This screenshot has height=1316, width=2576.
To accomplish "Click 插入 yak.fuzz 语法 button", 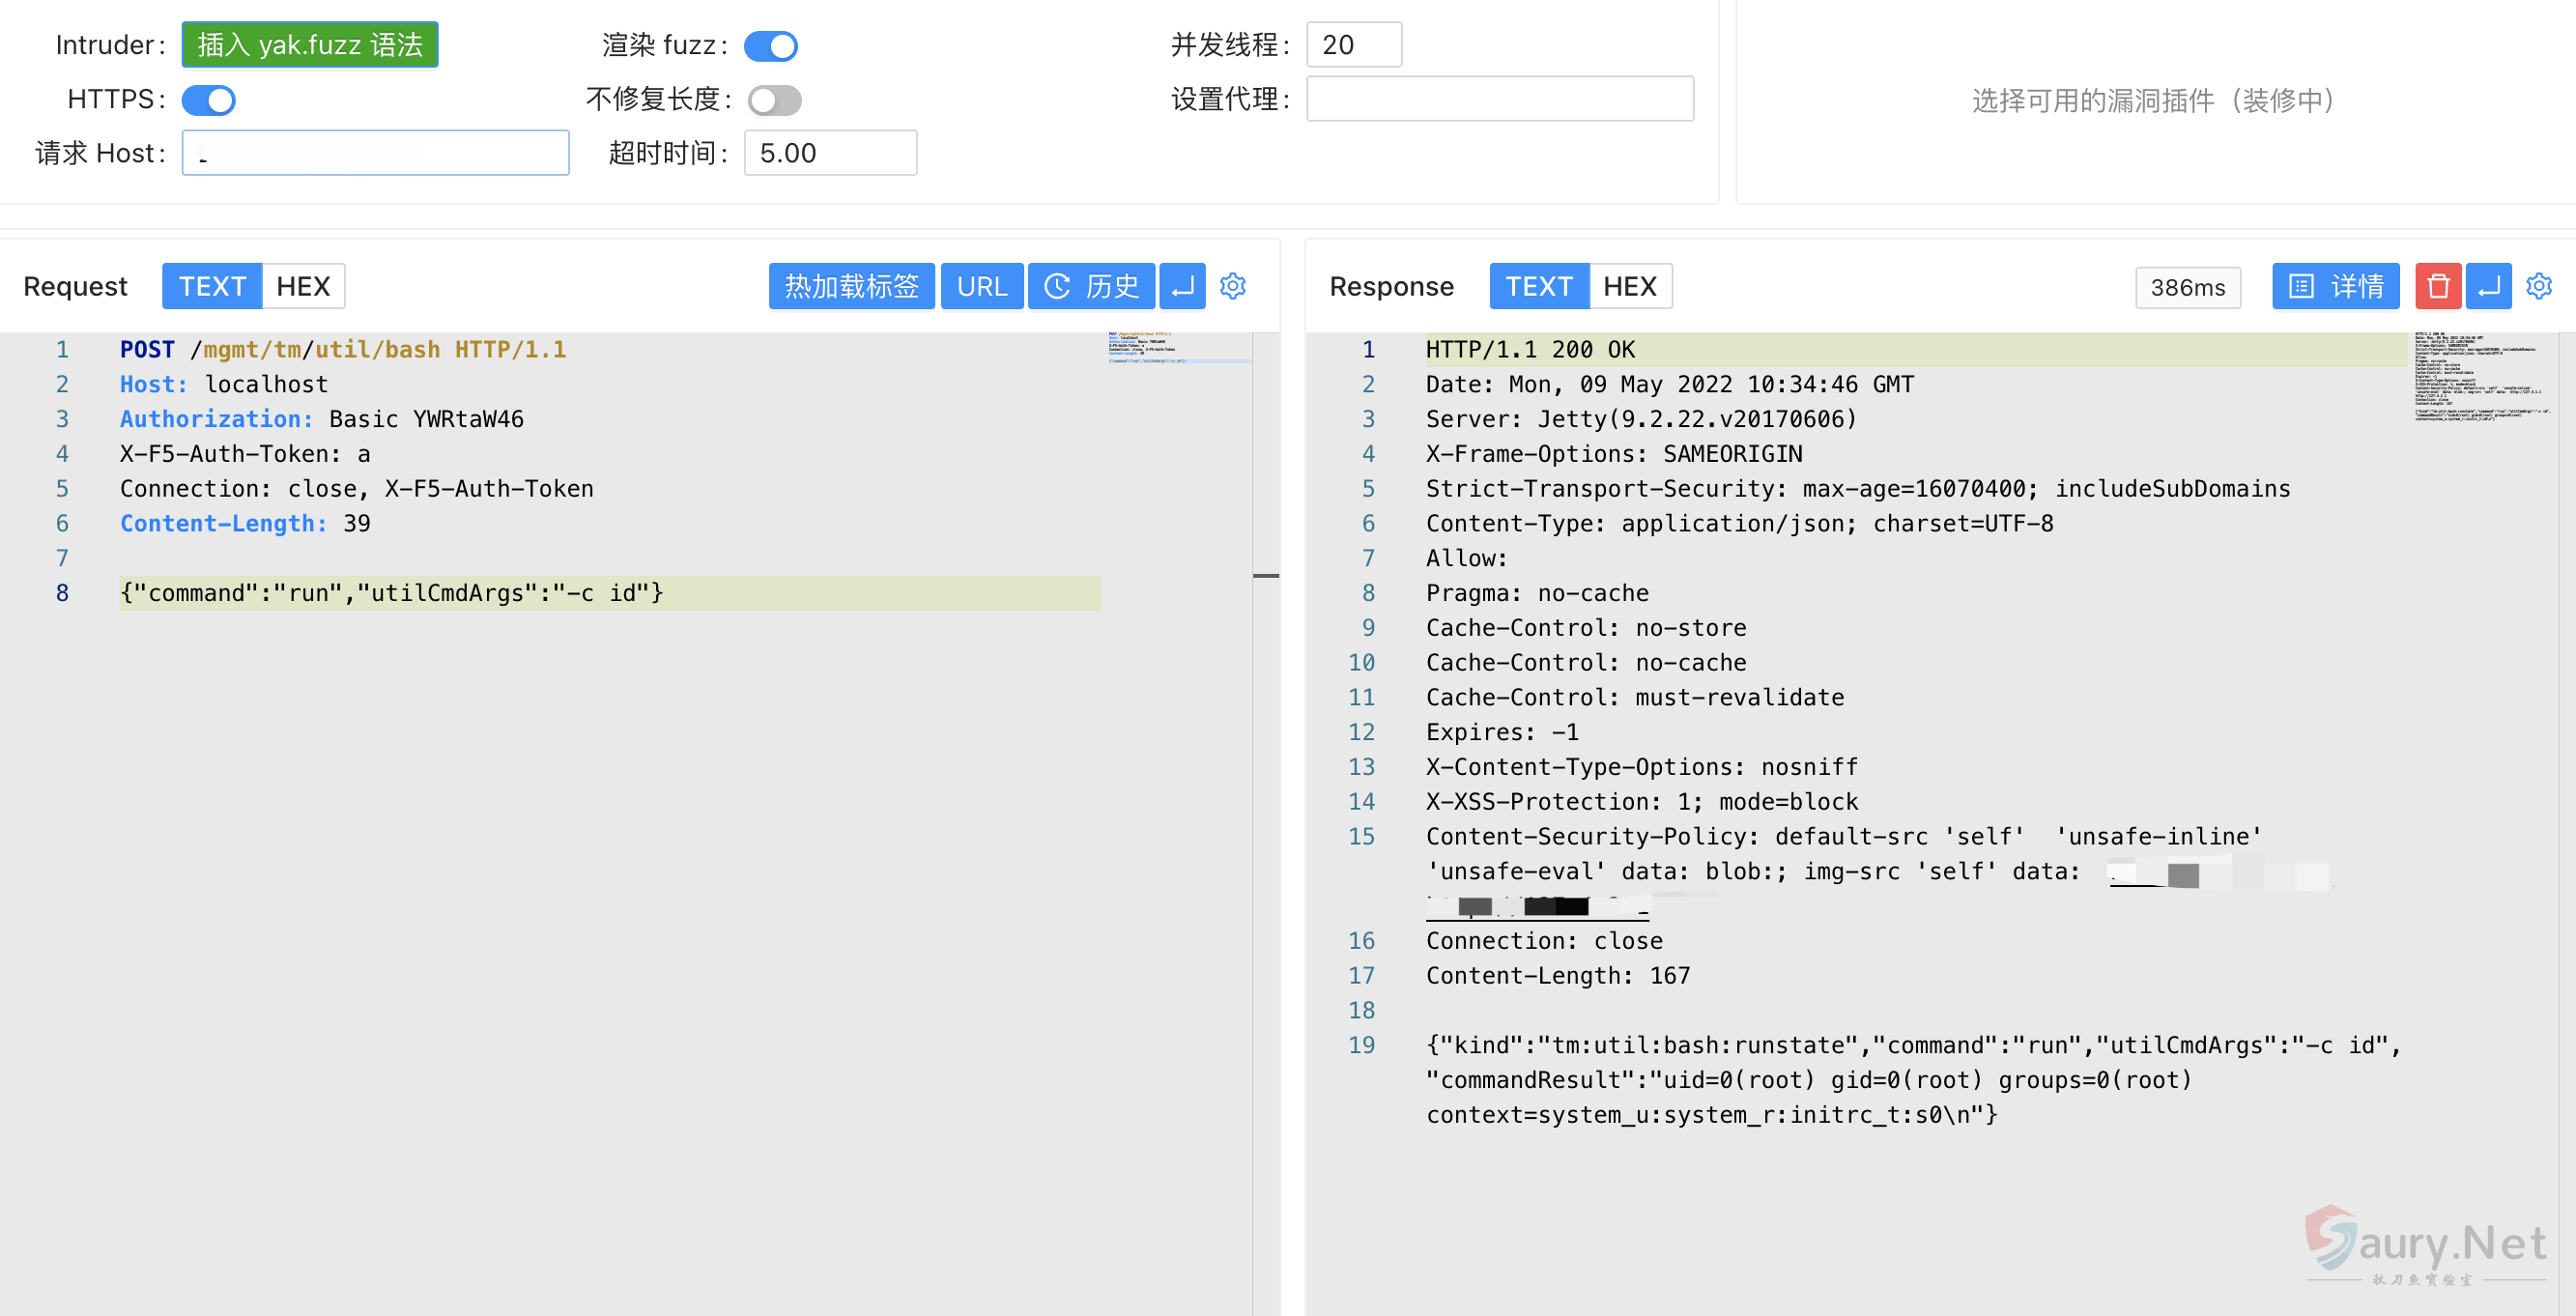I will 310,45.
